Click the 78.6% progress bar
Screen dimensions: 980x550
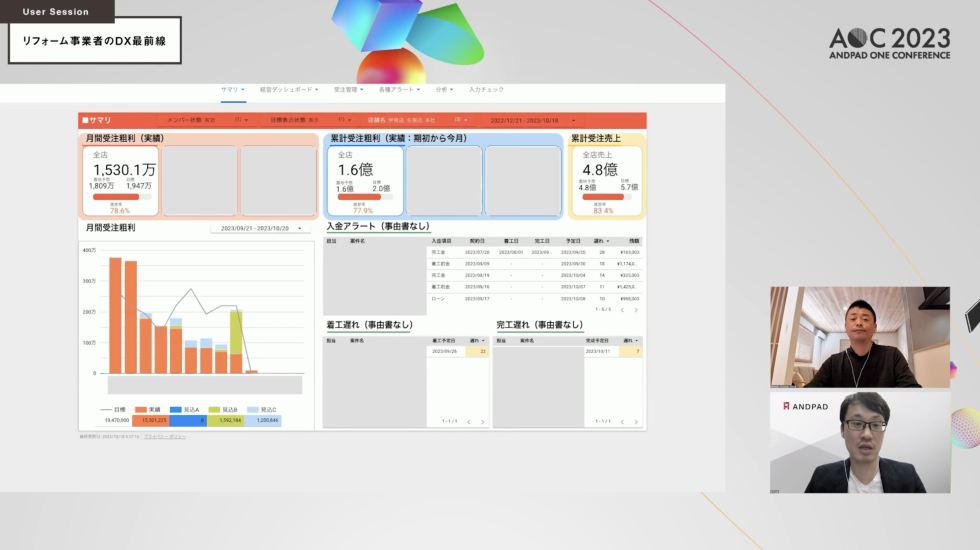coord(122,197)
